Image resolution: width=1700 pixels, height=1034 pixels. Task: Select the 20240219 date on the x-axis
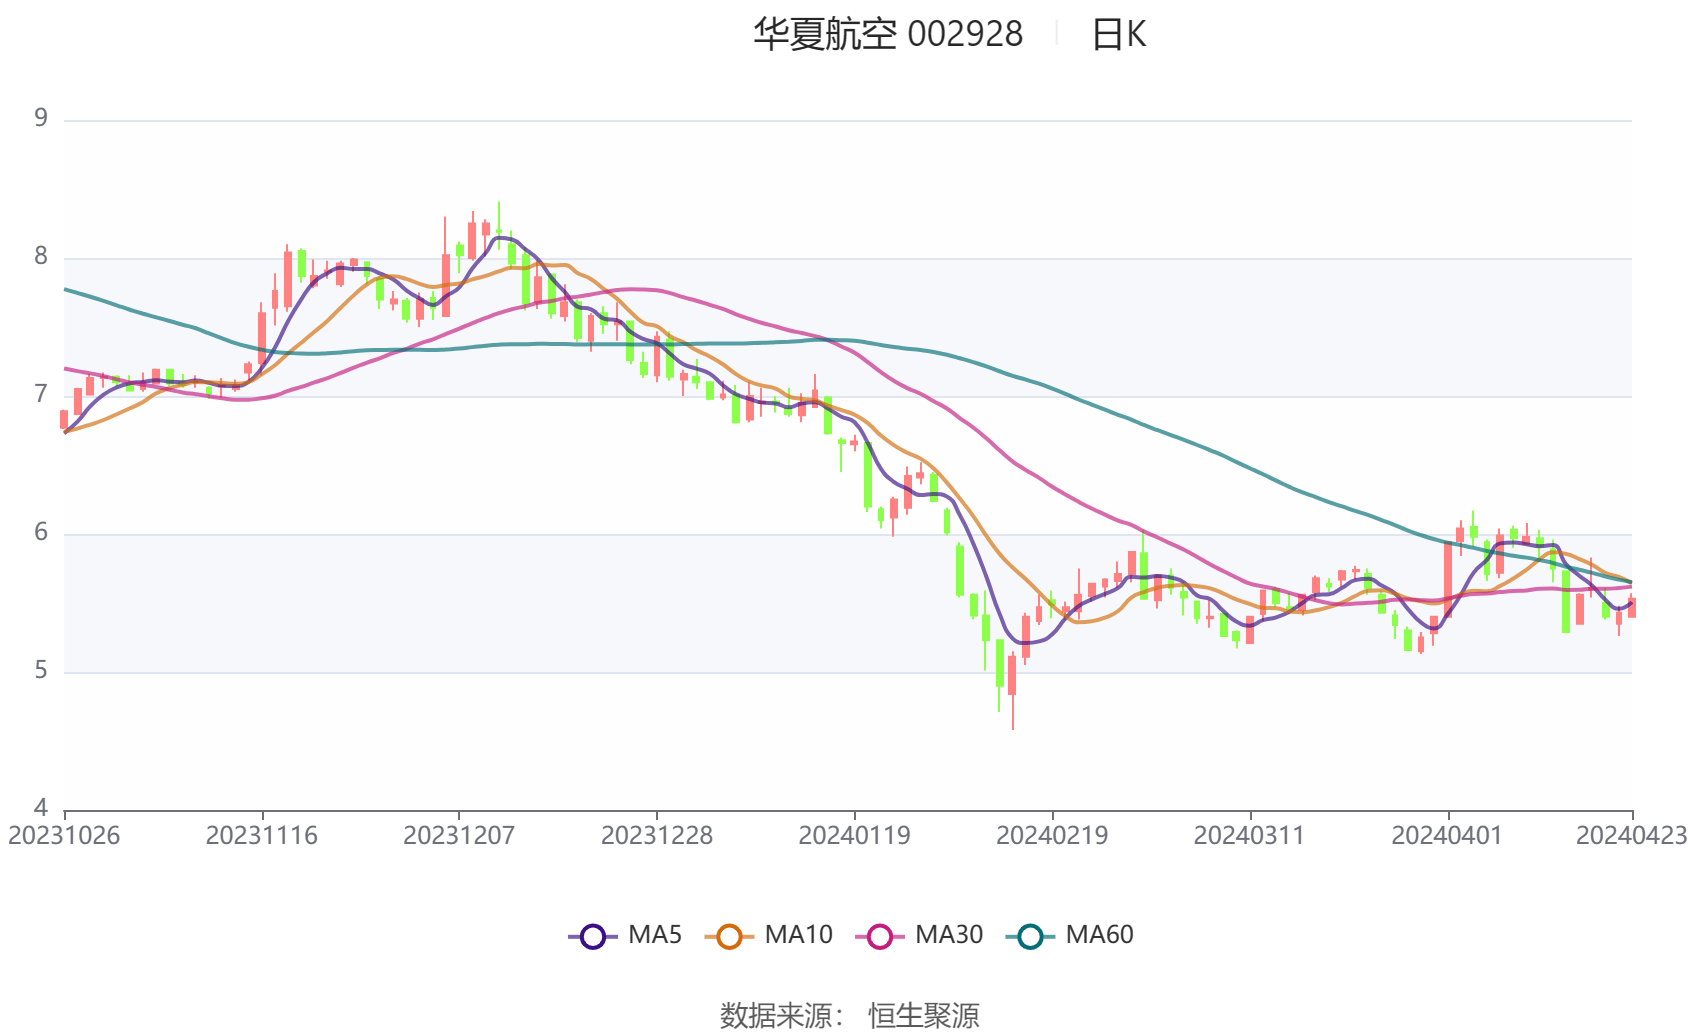click(x=1052, y=835)
